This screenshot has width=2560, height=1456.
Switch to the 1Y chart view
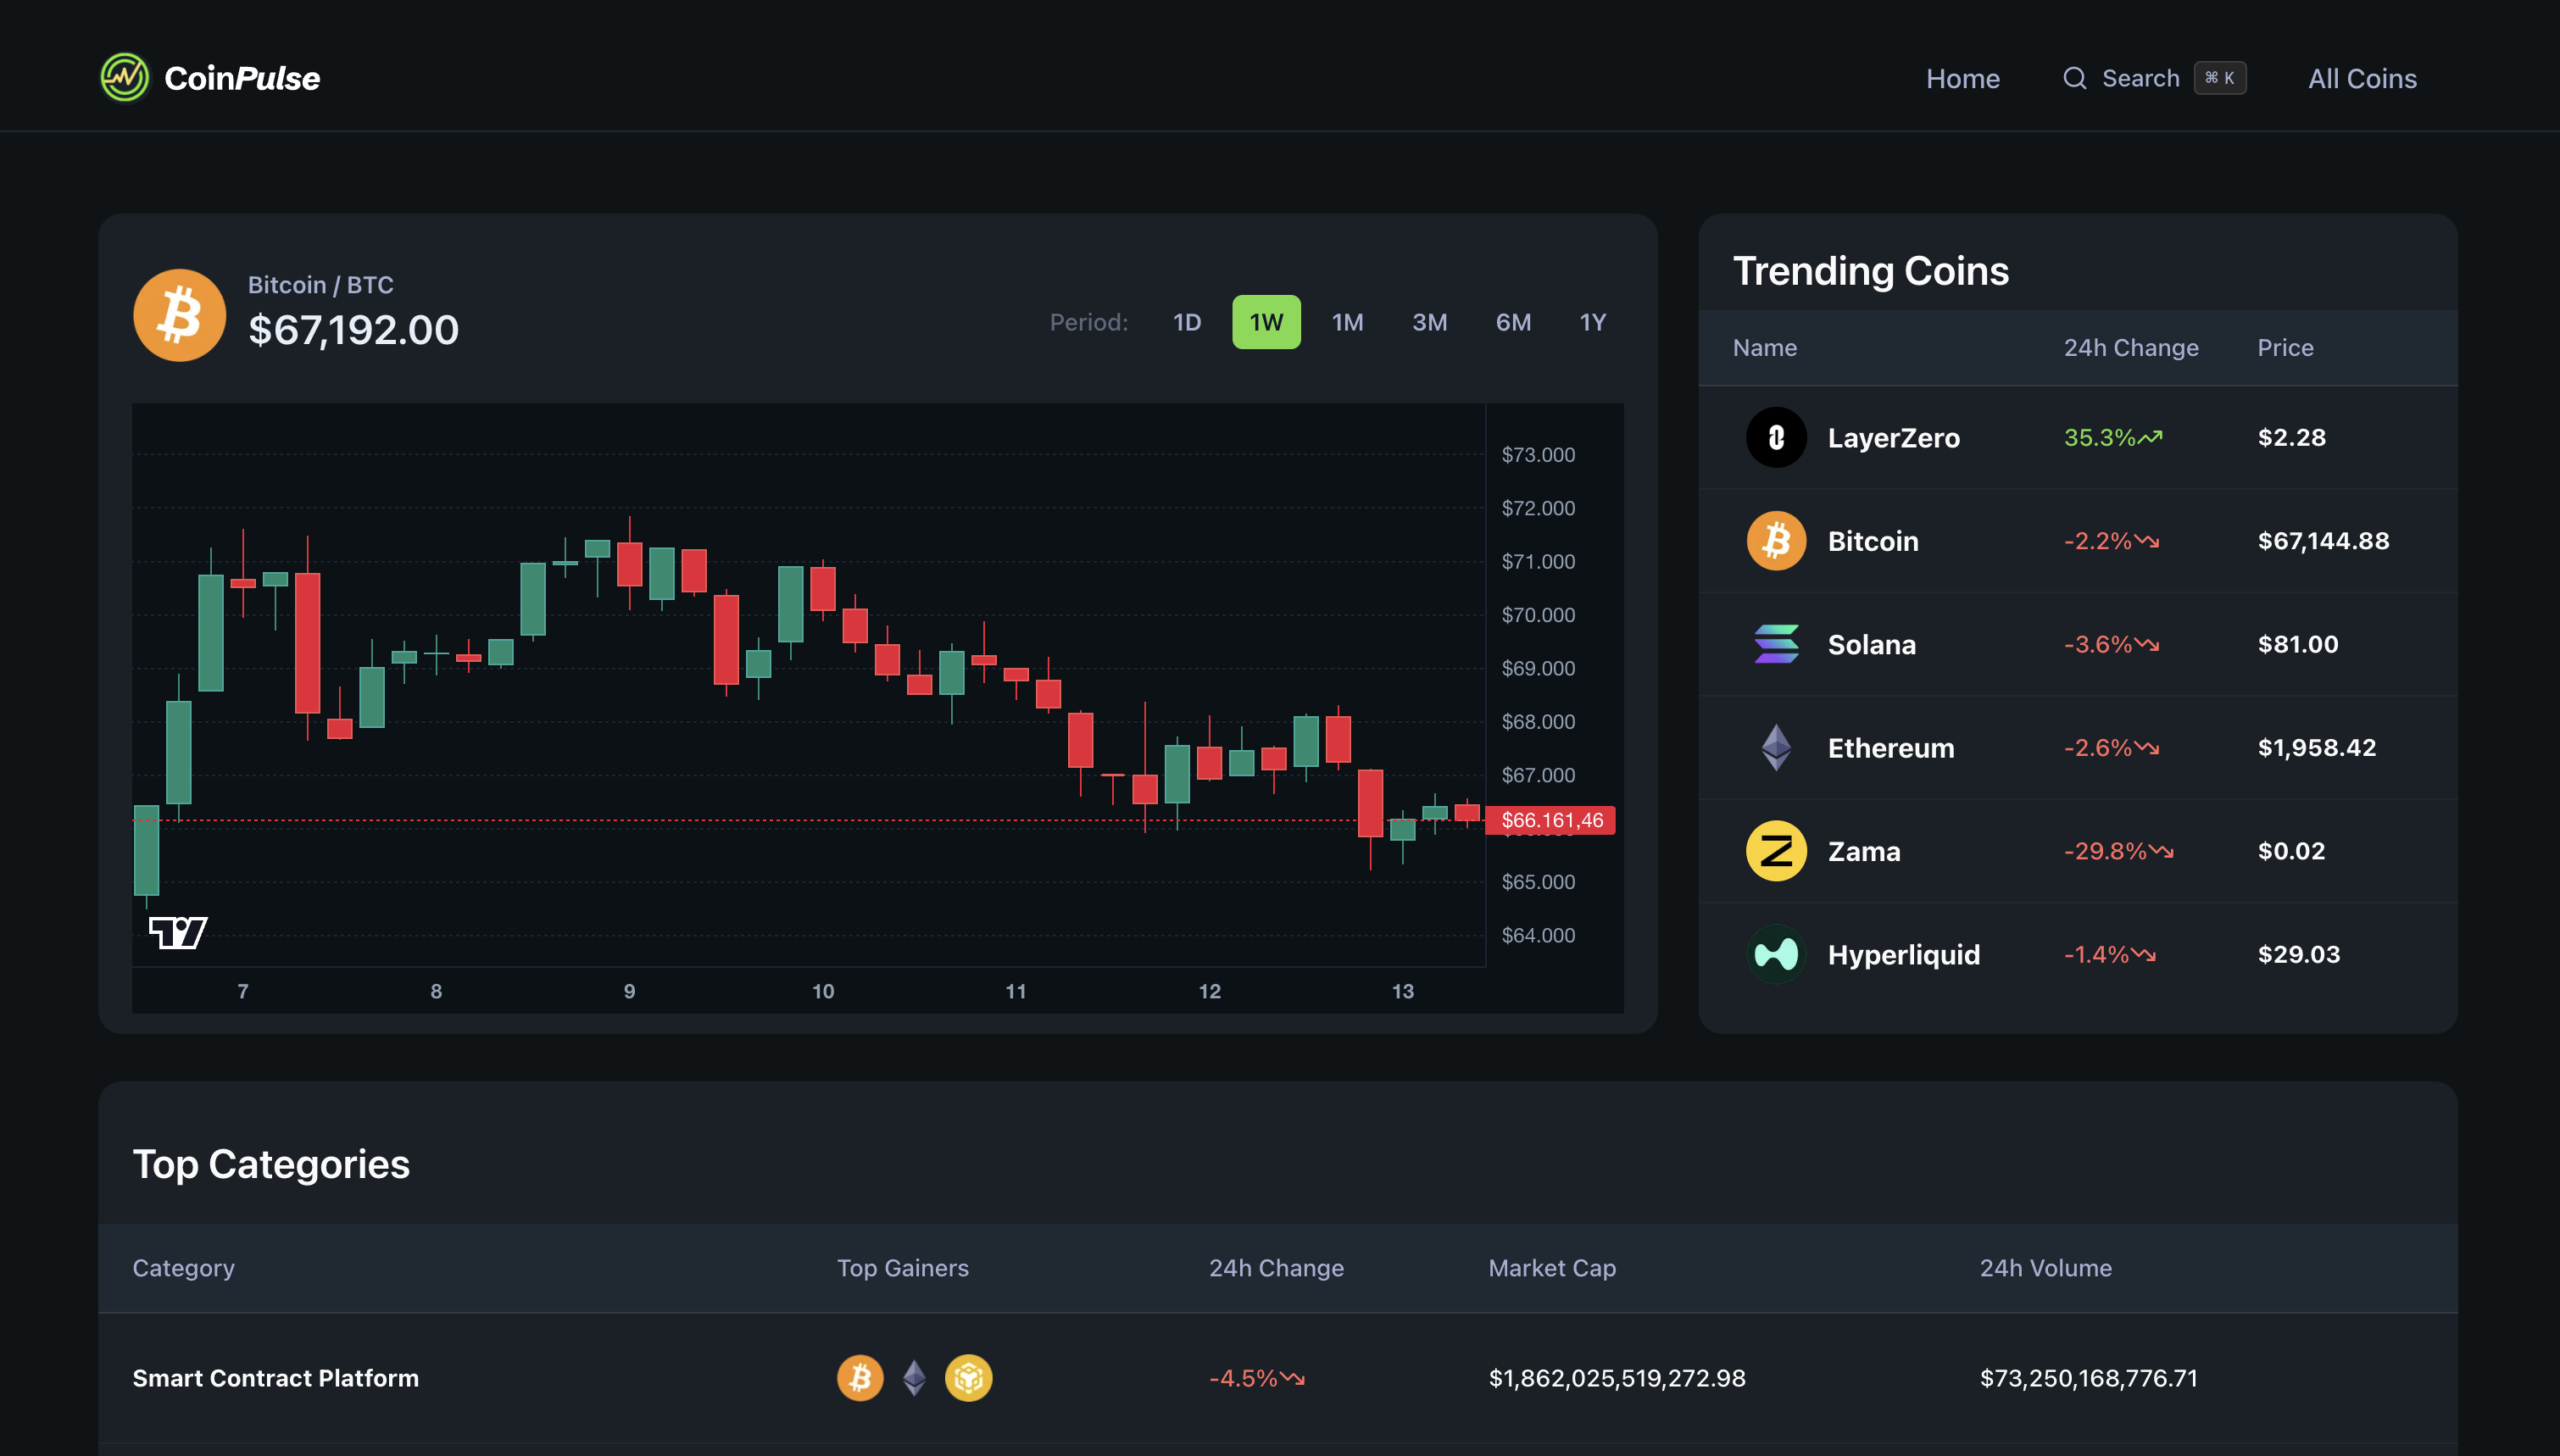pyautogui.click(x=1593, y=322)
